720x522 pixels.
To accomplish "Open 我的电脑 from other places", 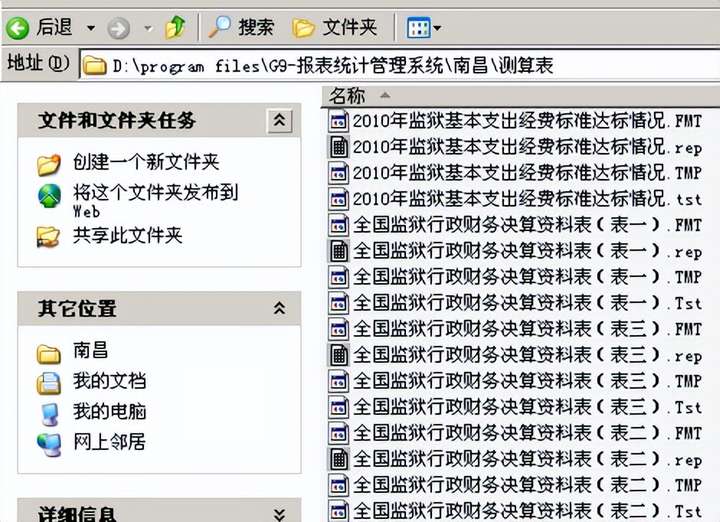I will (x=109, y=411).
